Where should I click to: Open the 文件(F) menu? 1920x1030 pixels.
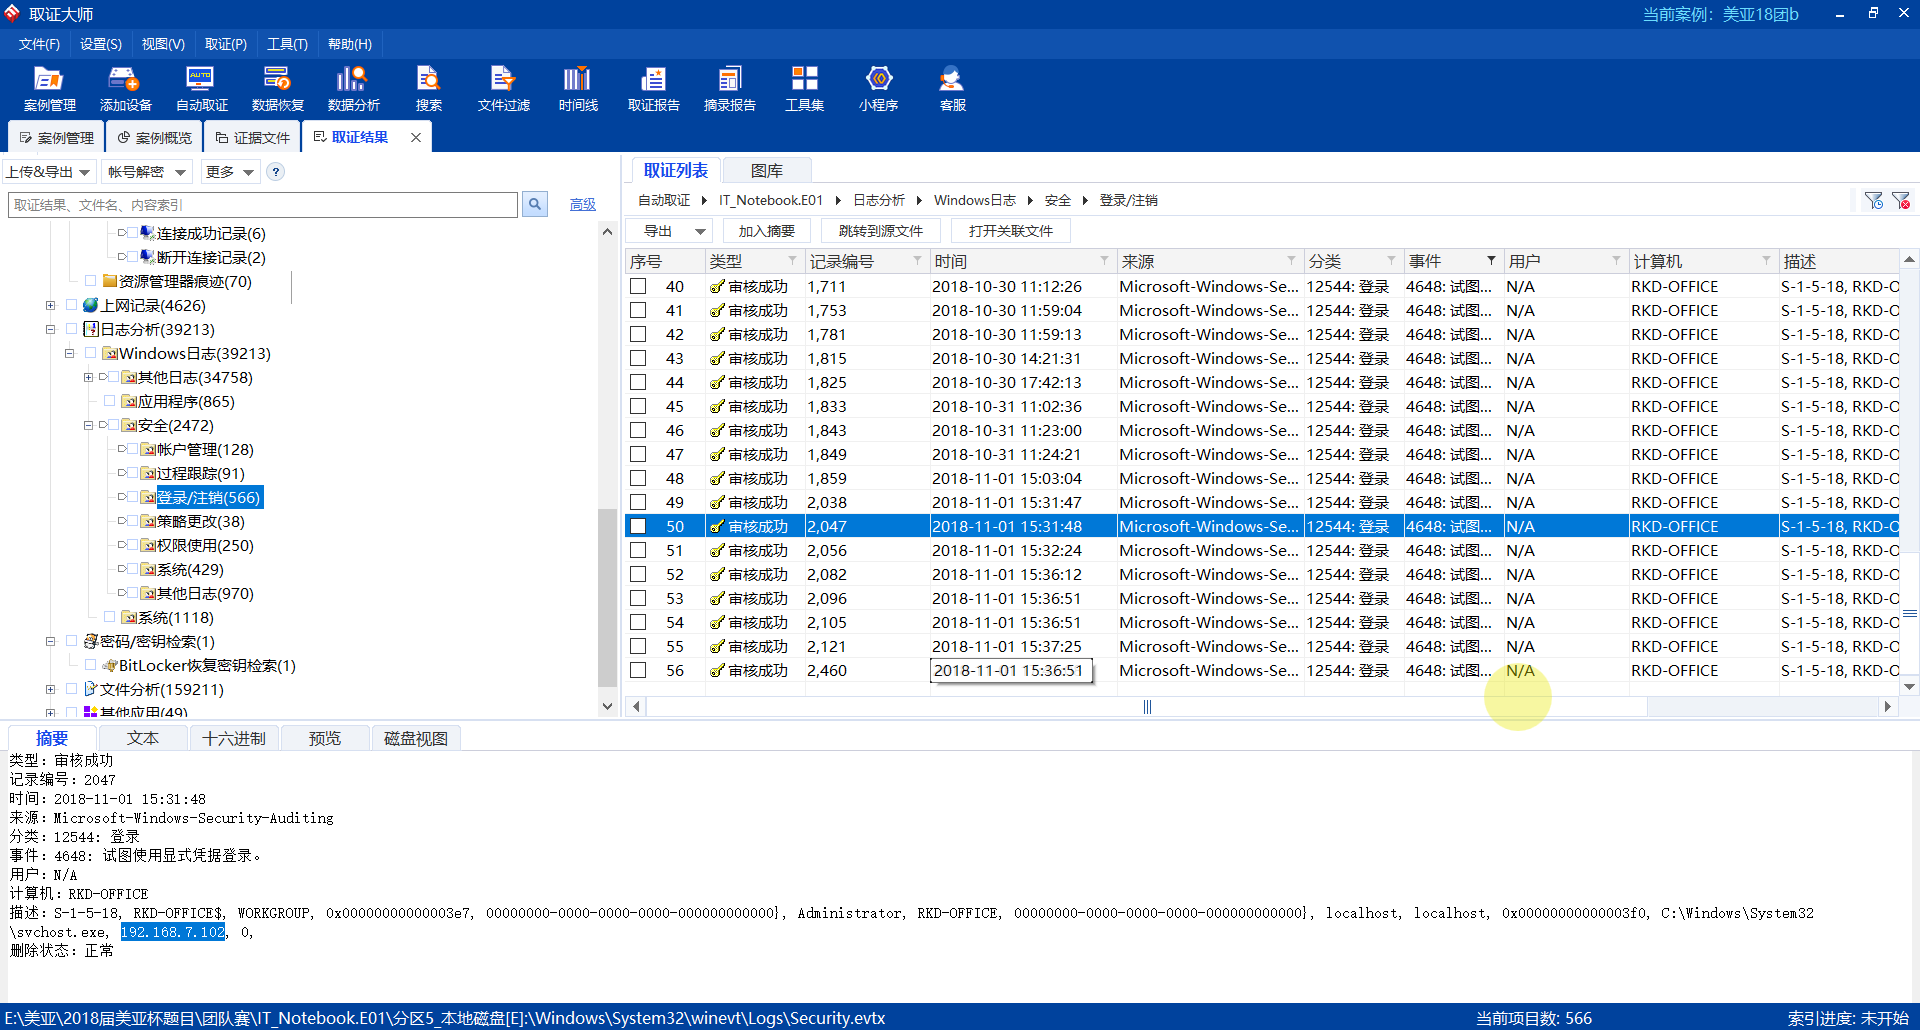click(x=39, y=44)
